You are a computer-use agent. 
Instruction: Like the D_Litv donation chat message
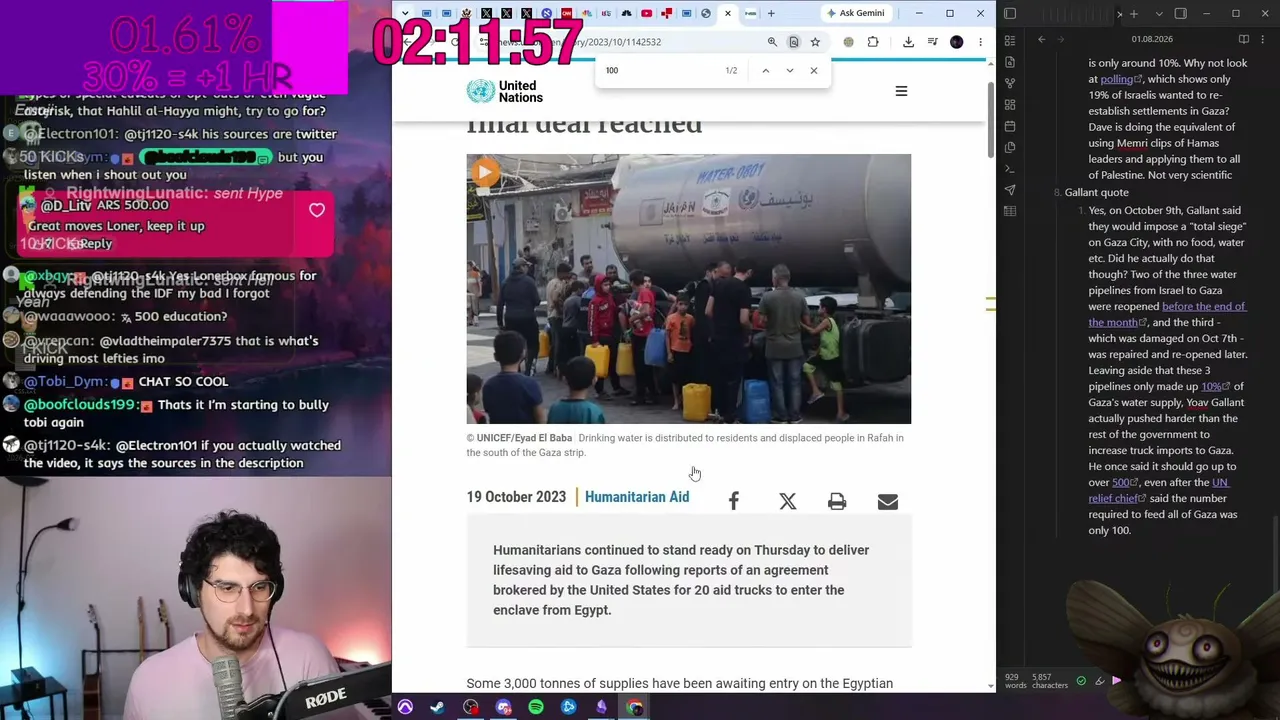[x=317, y=210]
